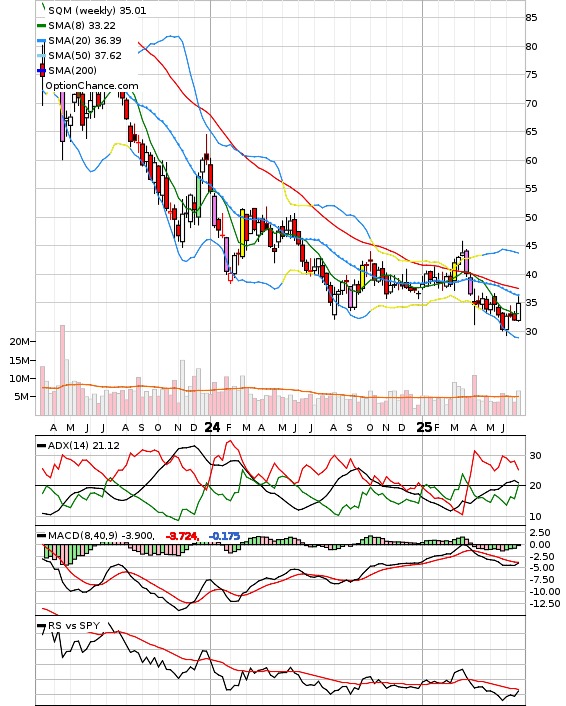Click the 20M volume axis label
The image size is (566, 706).
[x=19, y=341]
